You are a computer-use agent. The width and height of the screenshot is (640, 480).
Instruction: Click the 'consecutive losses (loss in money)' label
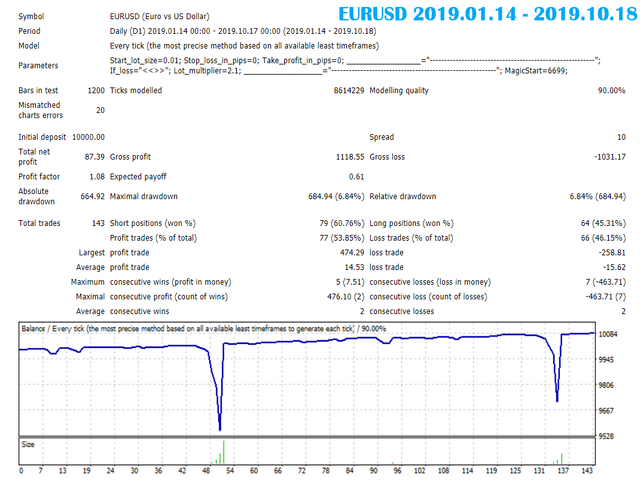[430, 282]
